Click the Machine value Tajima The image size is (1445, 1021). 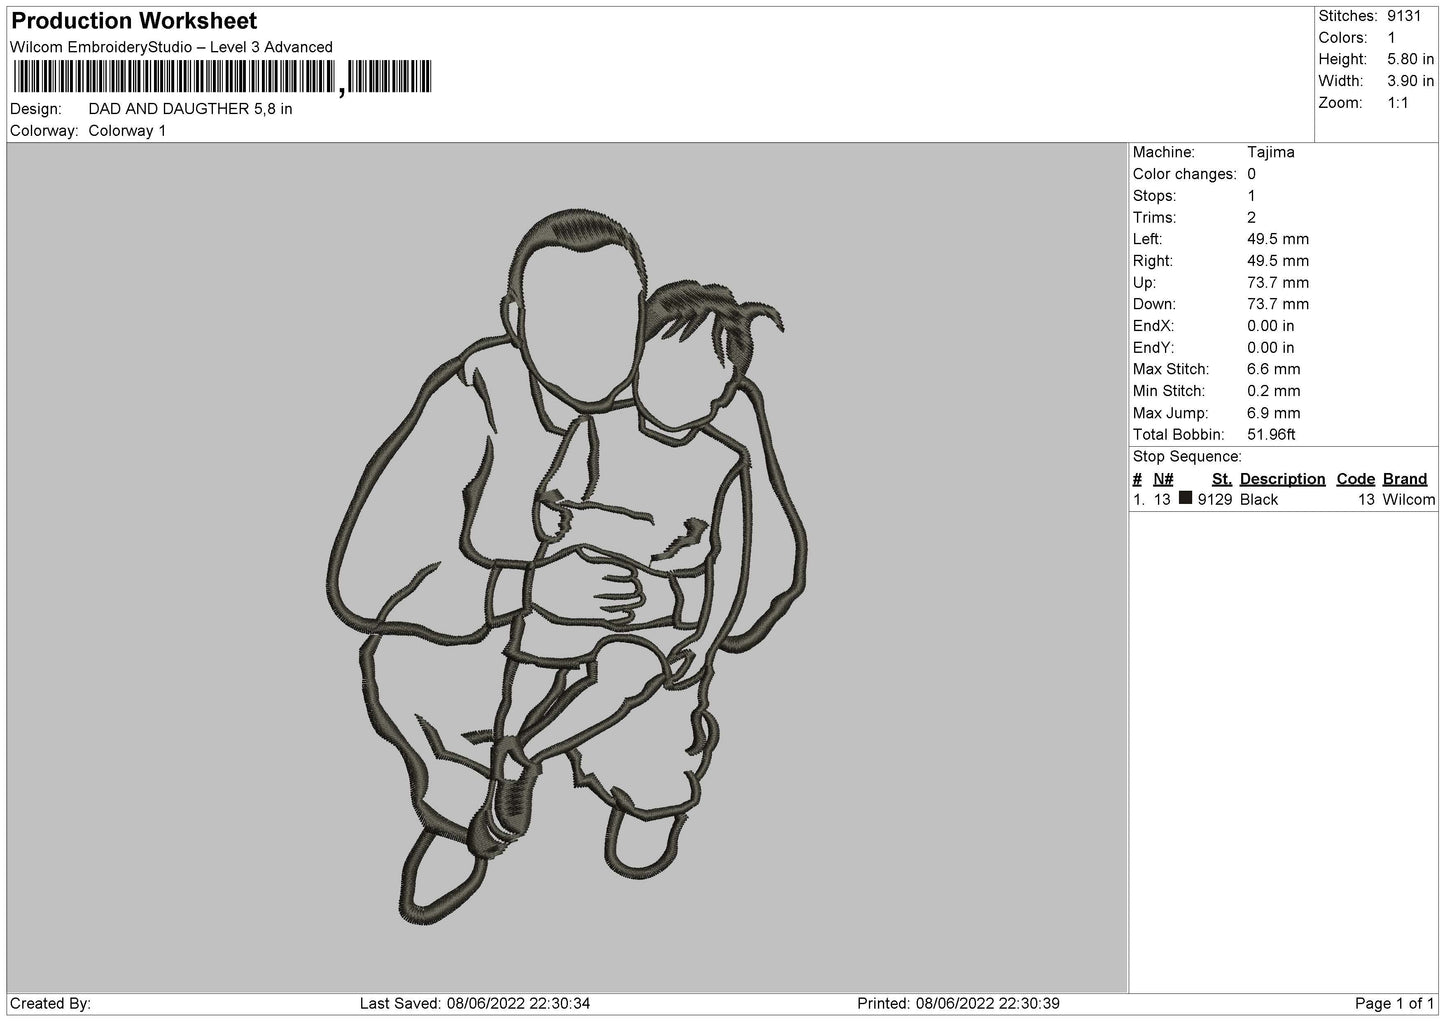click(x=1270, y=153)
